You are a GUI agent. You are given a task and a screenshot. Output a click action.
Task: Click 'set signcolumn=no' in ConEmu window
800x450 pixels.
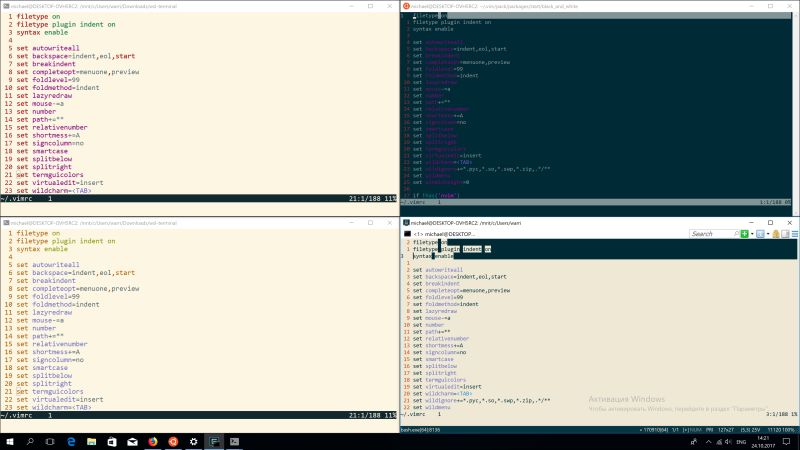point(439,352)
